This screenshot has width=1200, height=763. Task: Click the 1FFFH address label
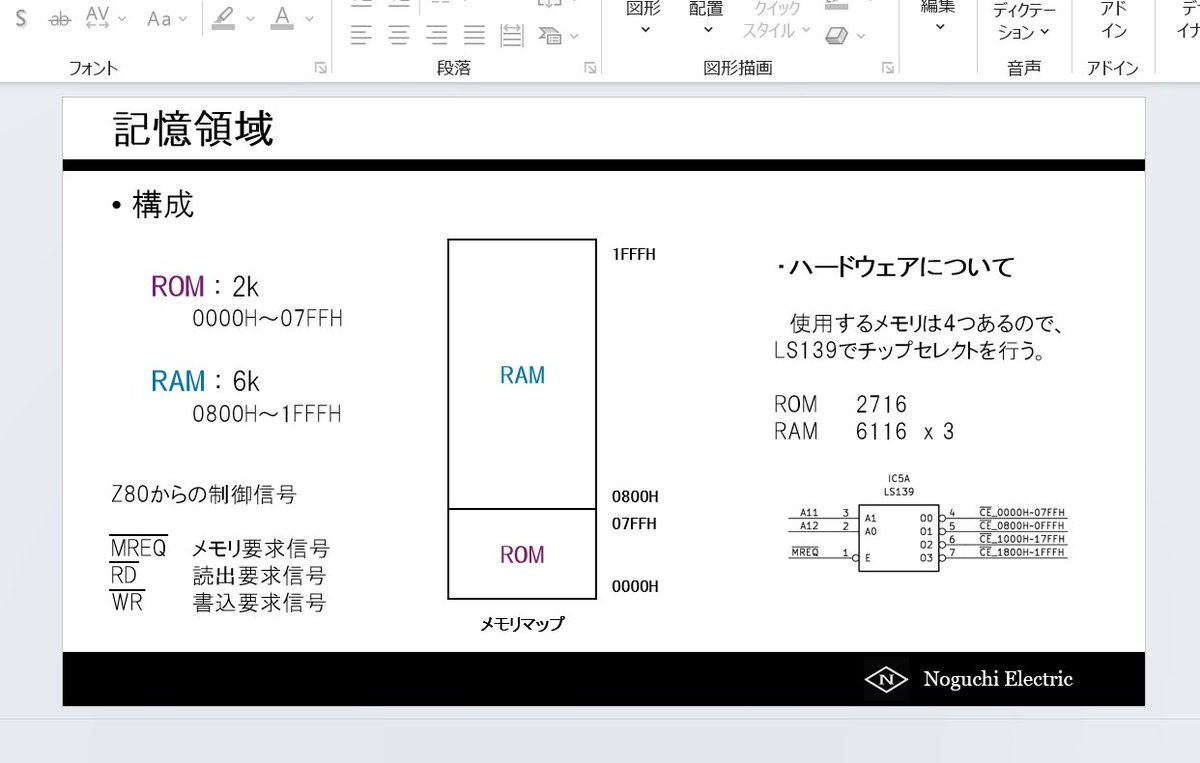pyautogui.click(x=634, y=254)
